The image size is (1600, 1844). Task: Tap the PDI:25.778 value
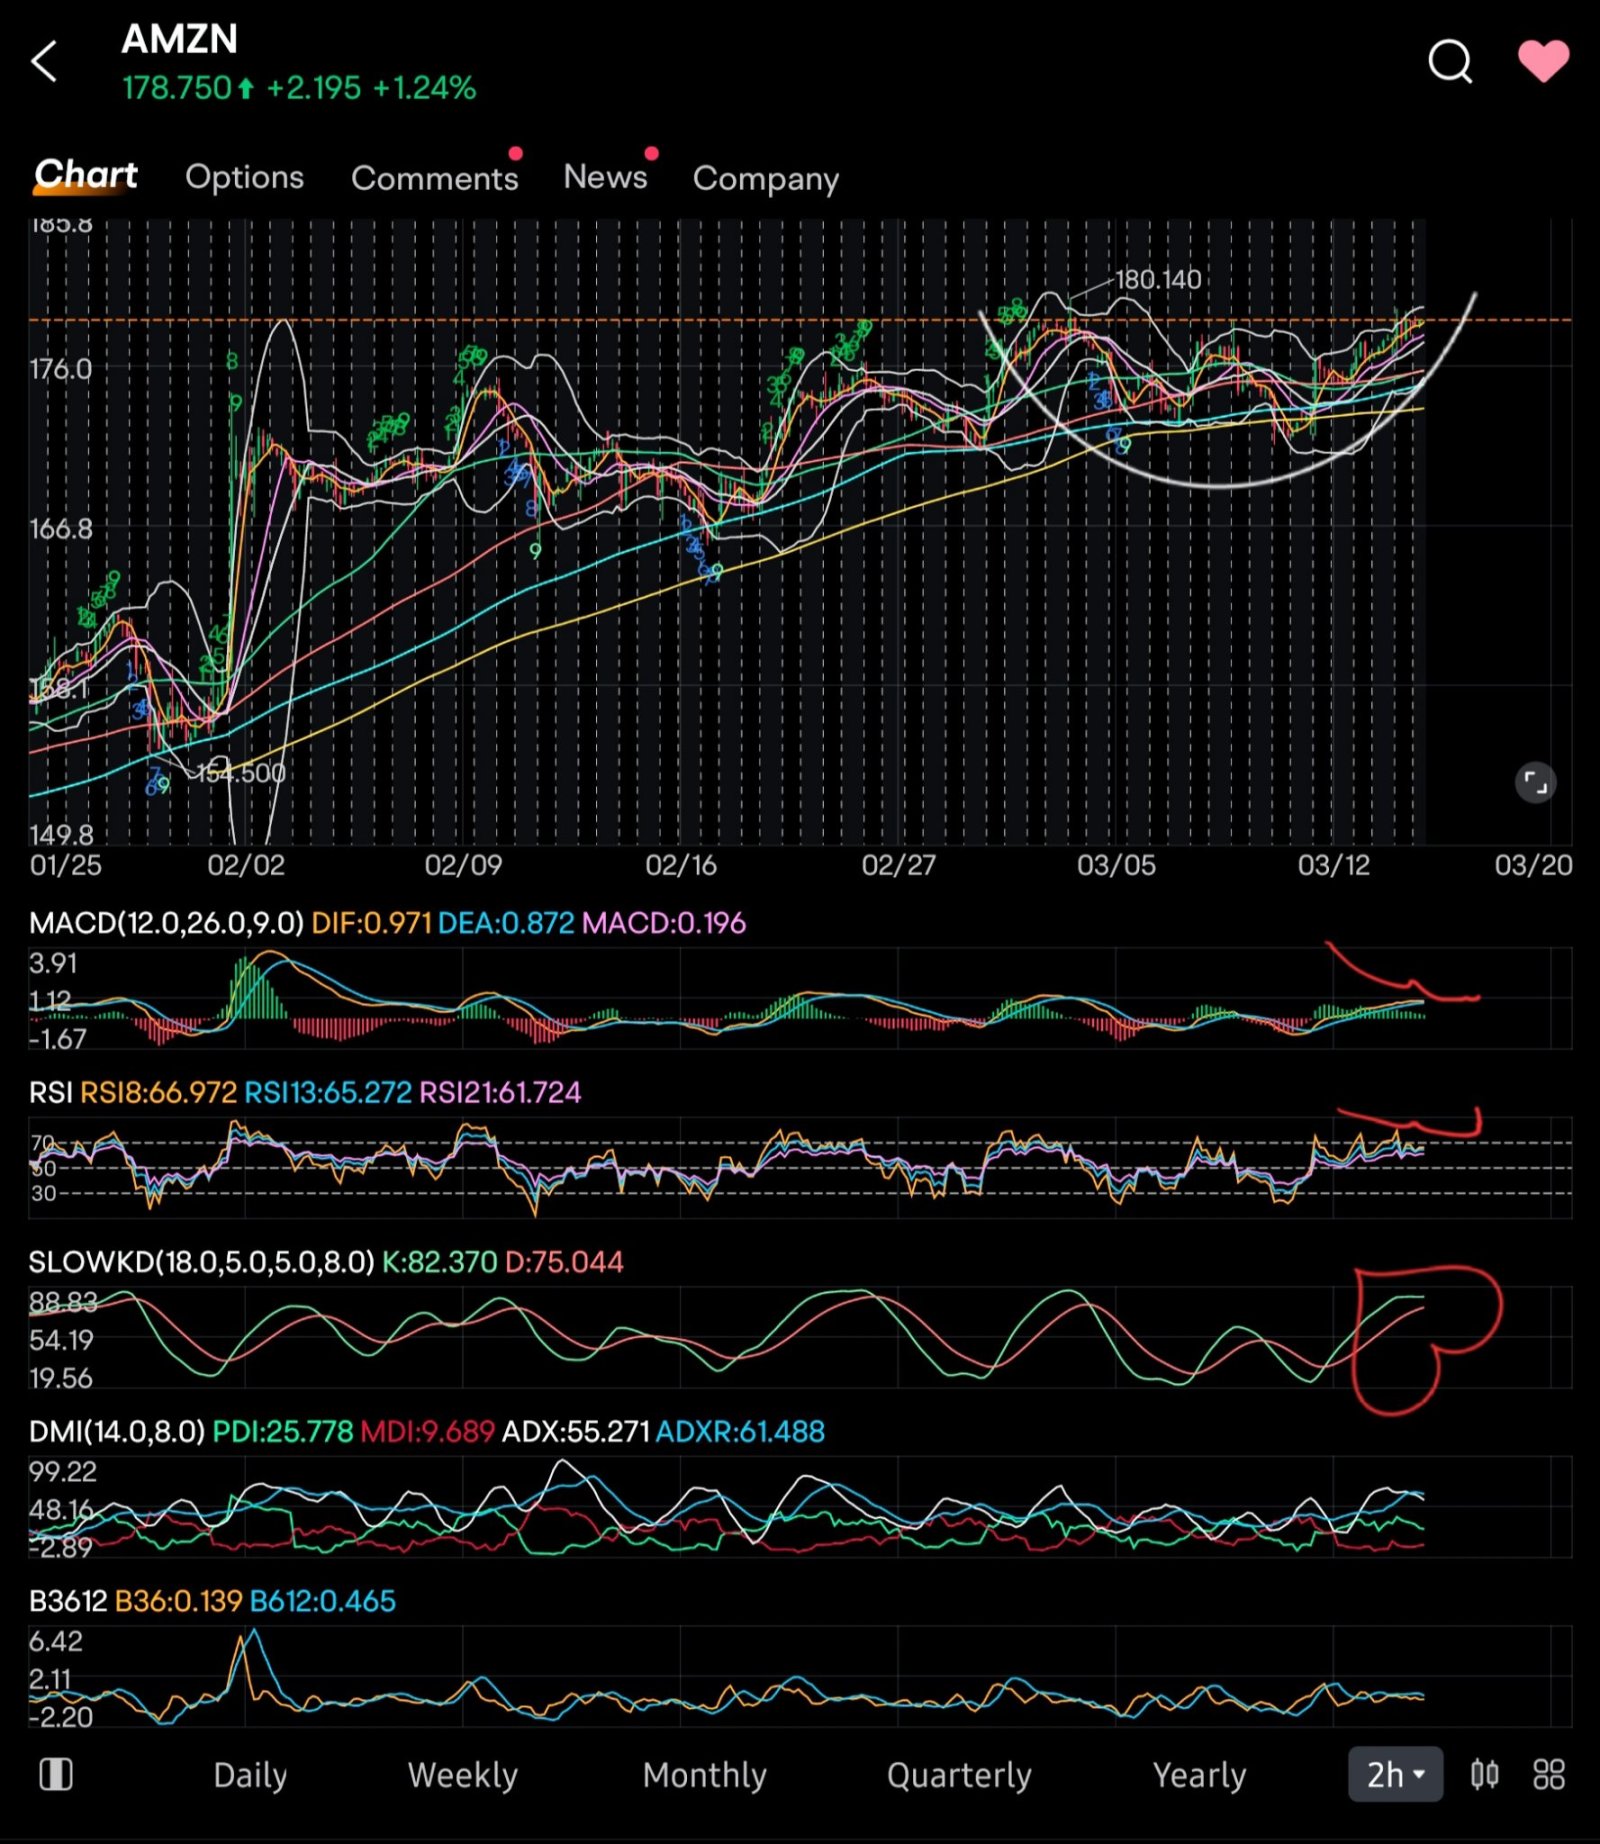click(x=283, y=1431)
